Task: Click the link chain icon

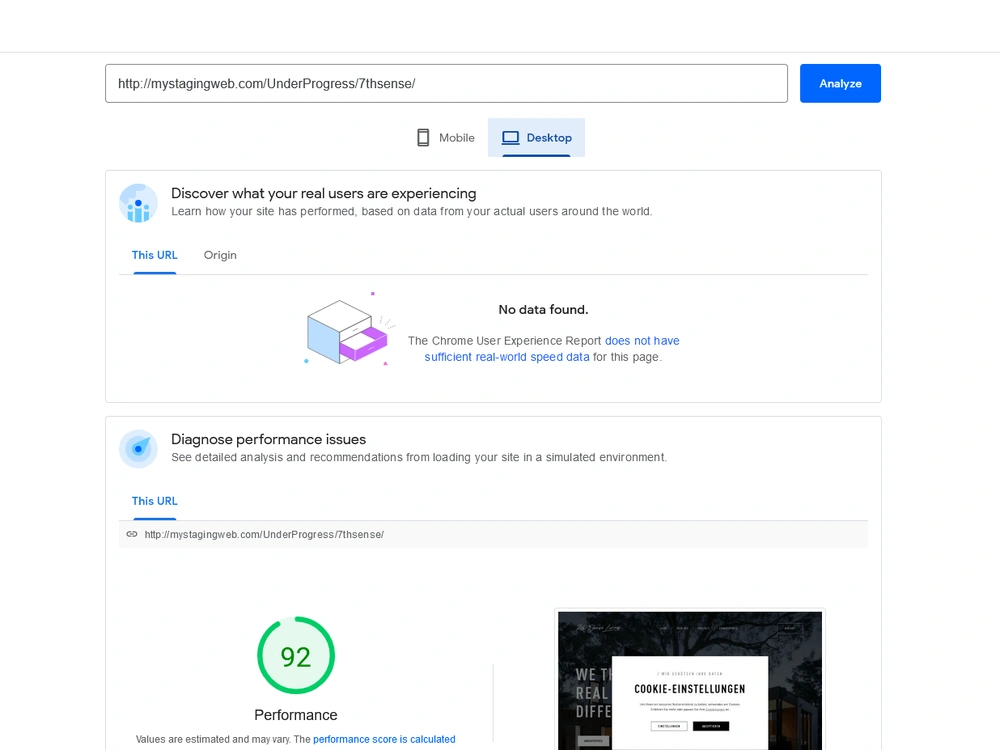Action: [x=132, y=534]
